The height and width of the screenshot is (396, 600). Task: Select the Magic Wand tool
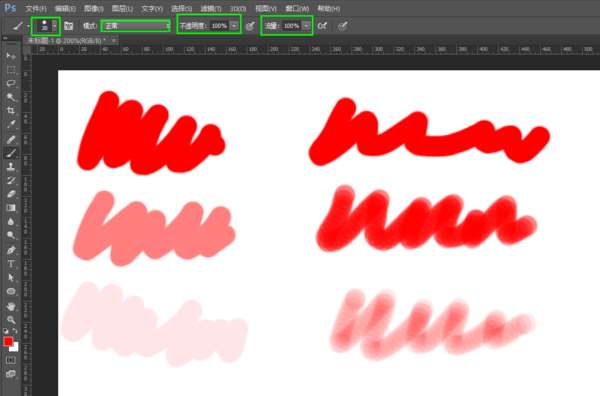coord(11,97)
